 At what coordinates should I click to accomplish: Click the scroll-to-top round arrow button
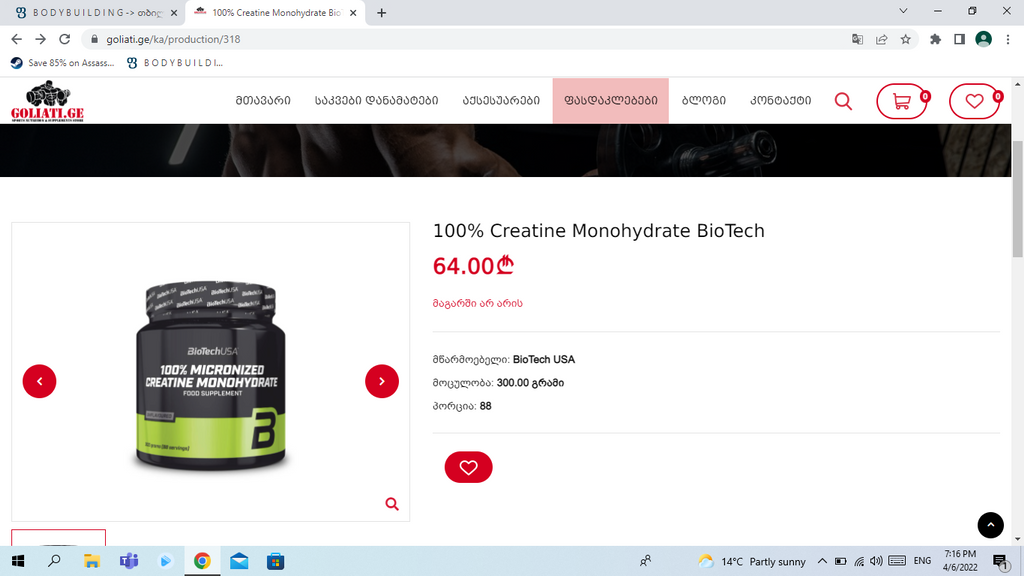[x=991, y=525]
